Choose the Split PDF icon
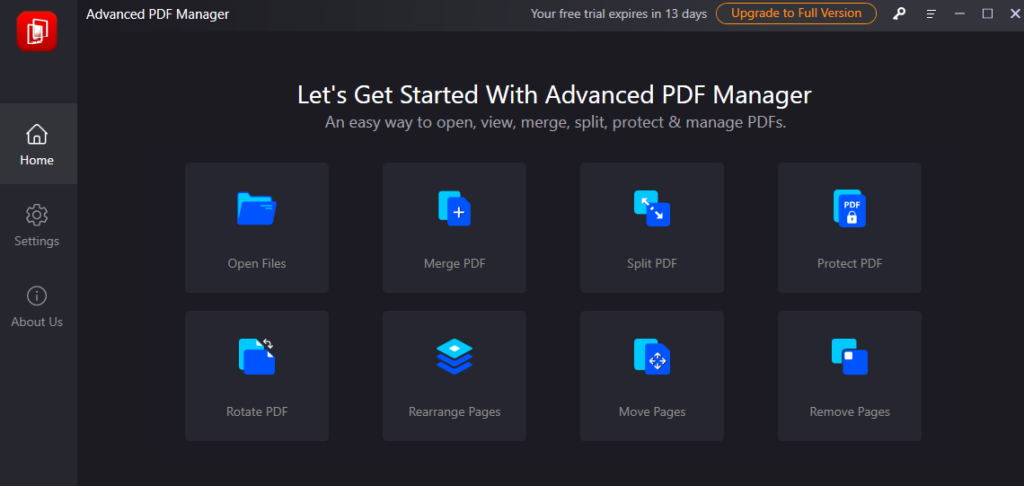Screen dimensions: 1024x486 [652, 208]
